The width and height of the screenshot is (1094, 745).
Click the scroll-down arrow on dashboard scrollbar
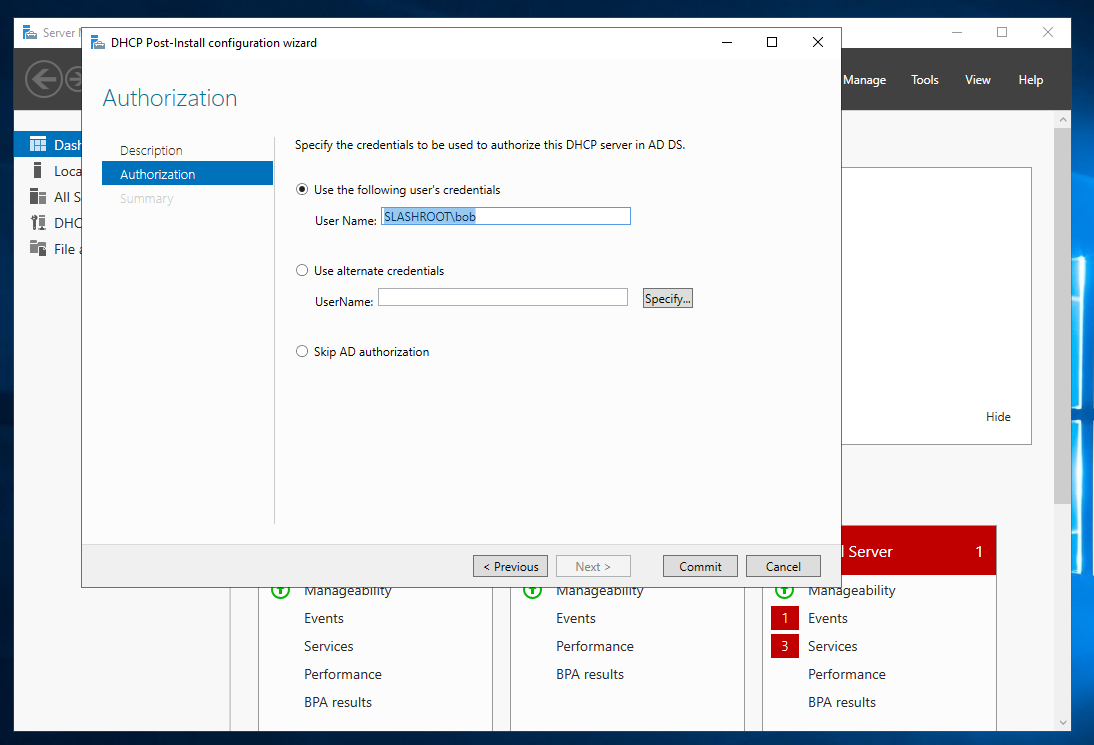click(x=1062, y=721)
